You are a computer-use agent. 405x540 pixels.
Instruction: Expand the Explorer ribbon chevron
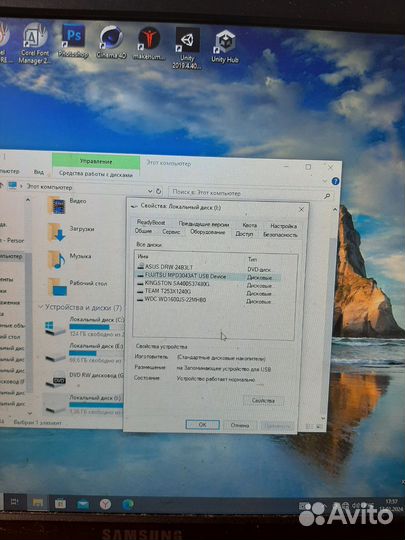[325, 181]
